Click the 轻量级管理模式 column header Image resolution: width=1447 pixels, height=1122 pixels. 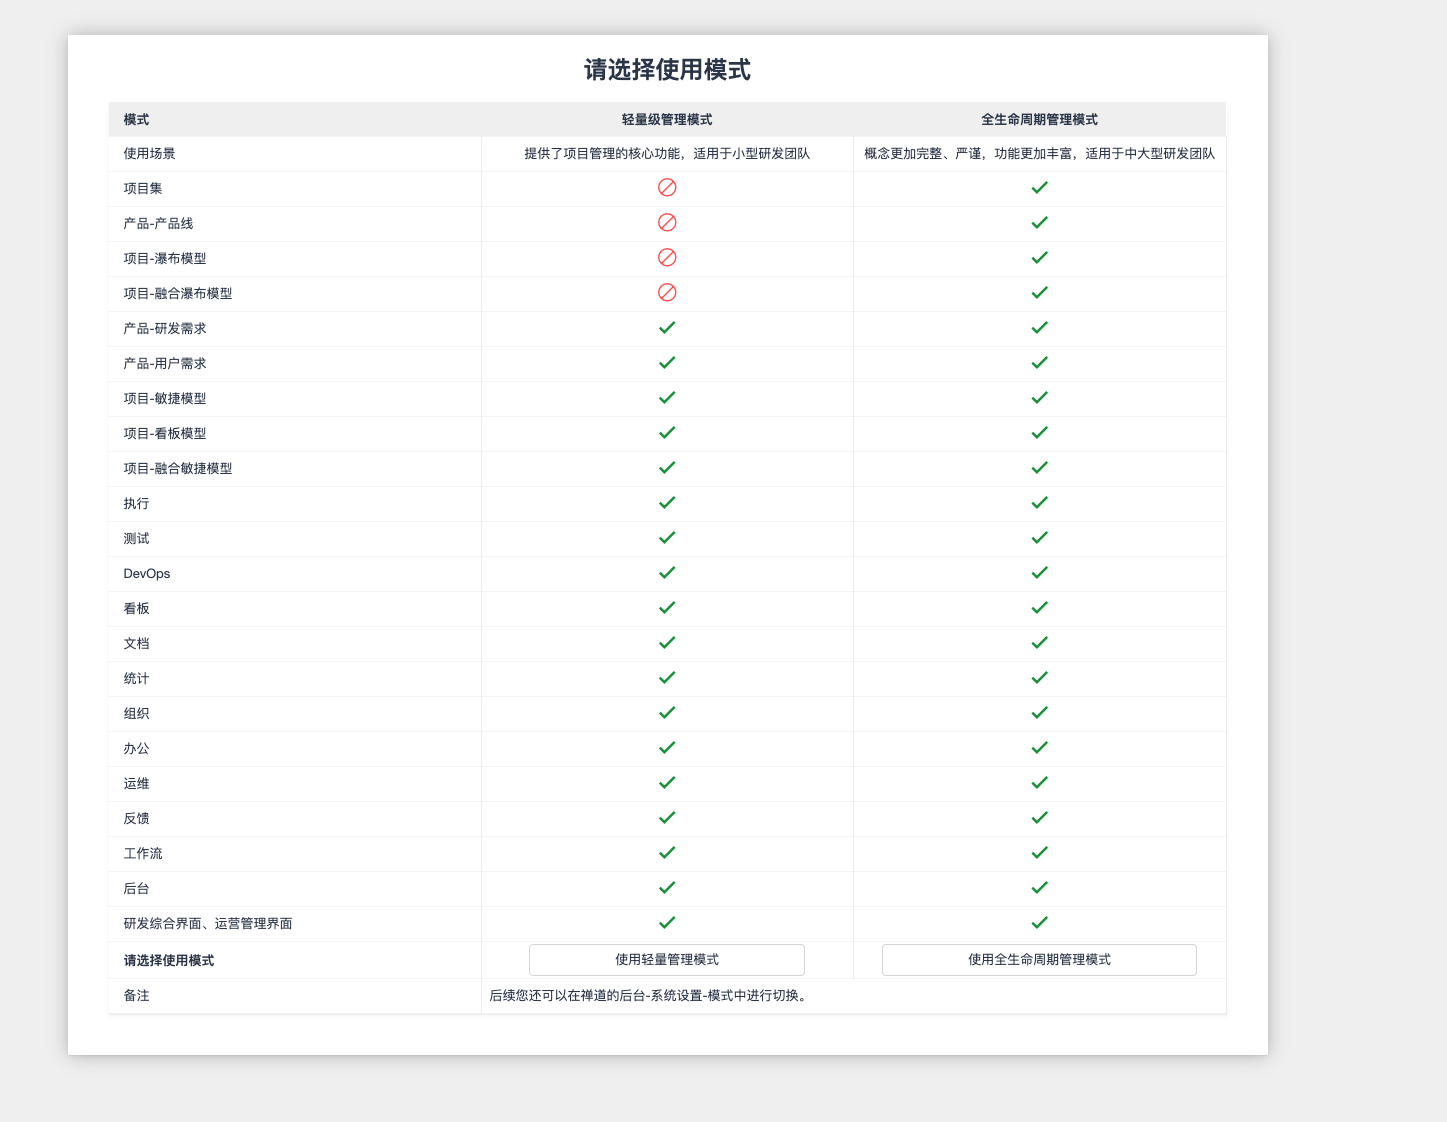667,120
